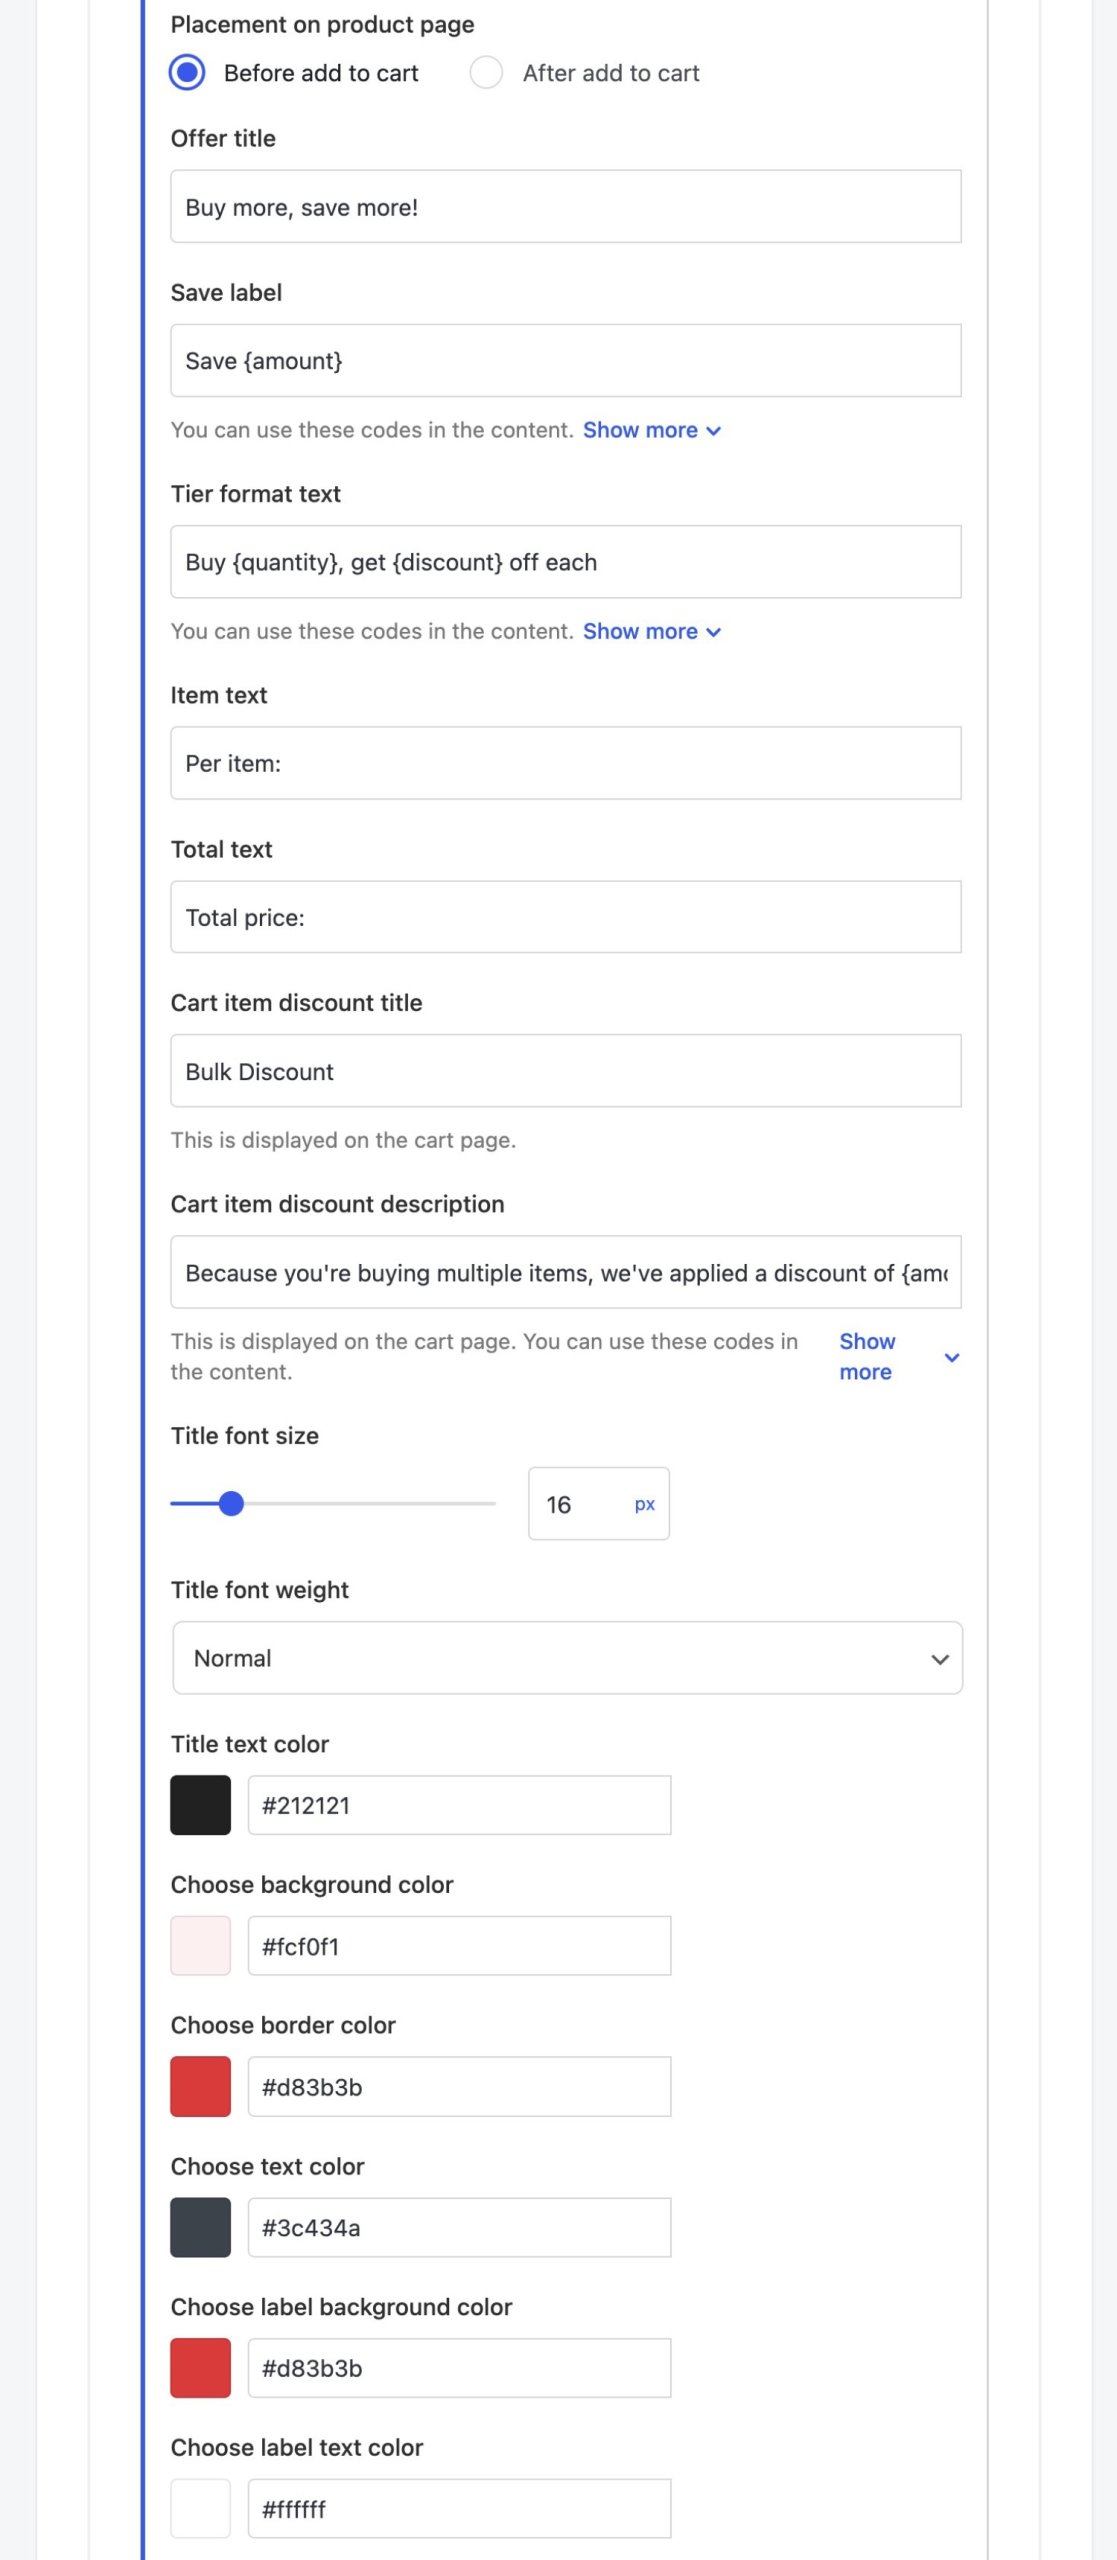Click the border color hex field

459,2086
